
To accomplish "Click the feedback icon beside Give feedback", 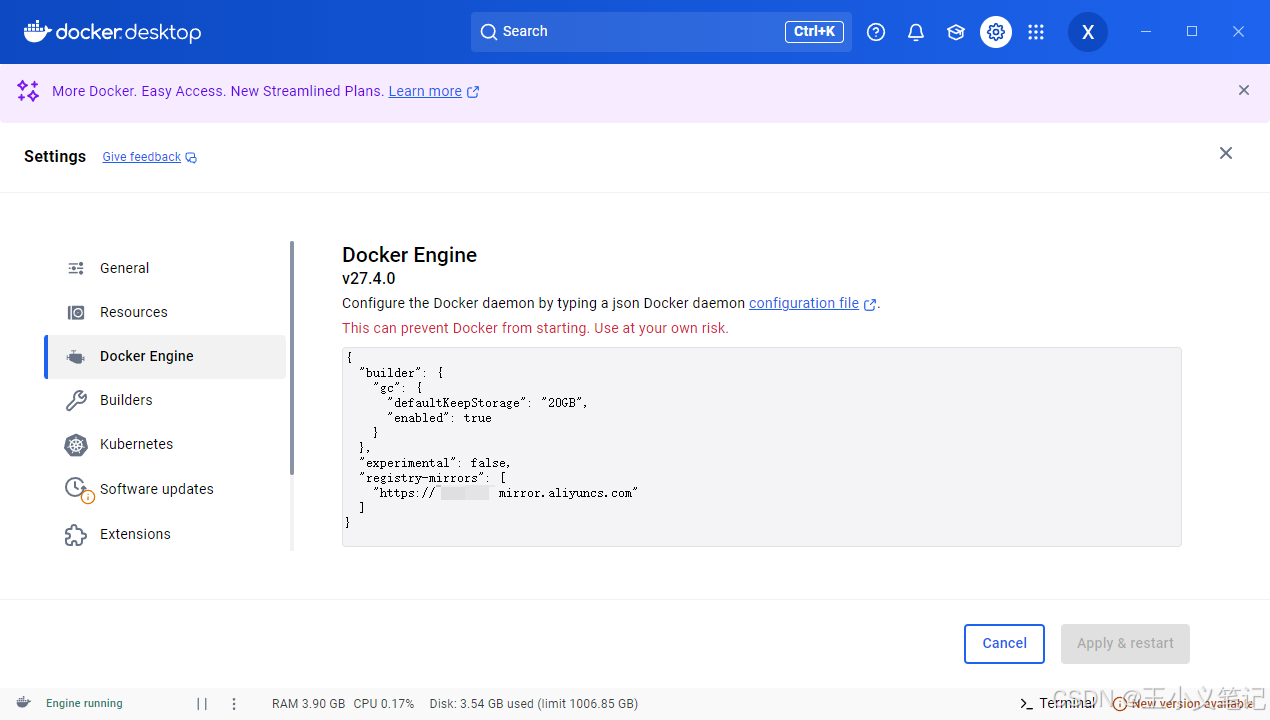I will click(191, 158).
